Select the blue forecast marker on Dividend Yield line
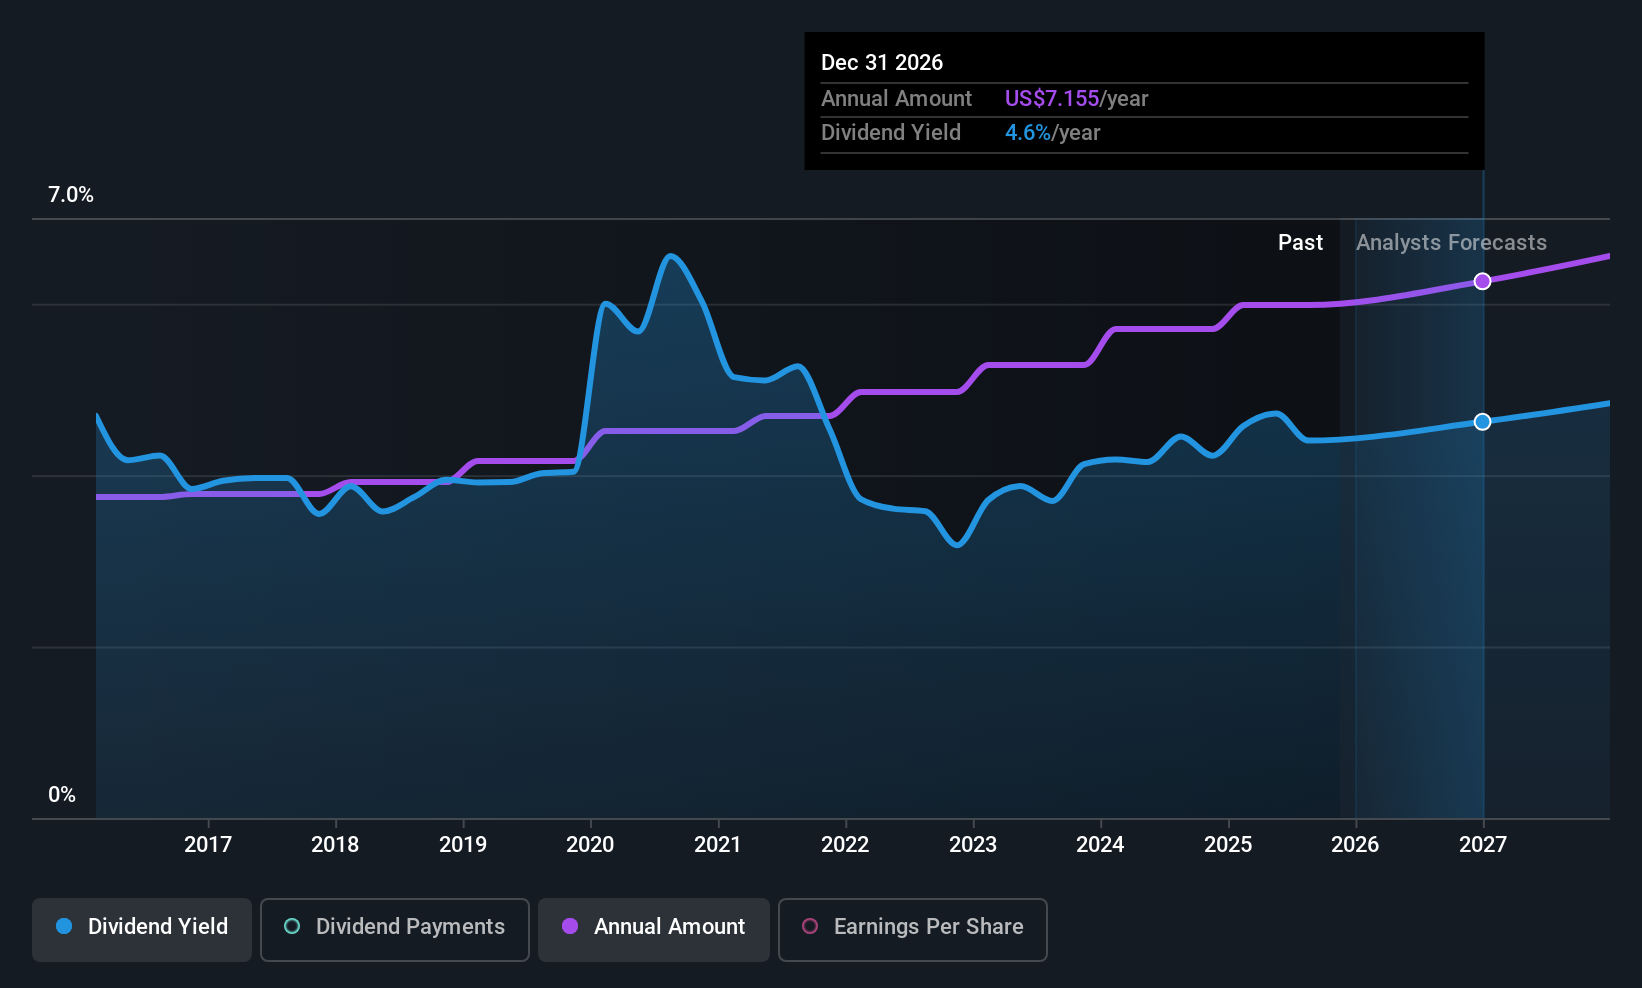 pyautogui.click(x=1483, y=422)
